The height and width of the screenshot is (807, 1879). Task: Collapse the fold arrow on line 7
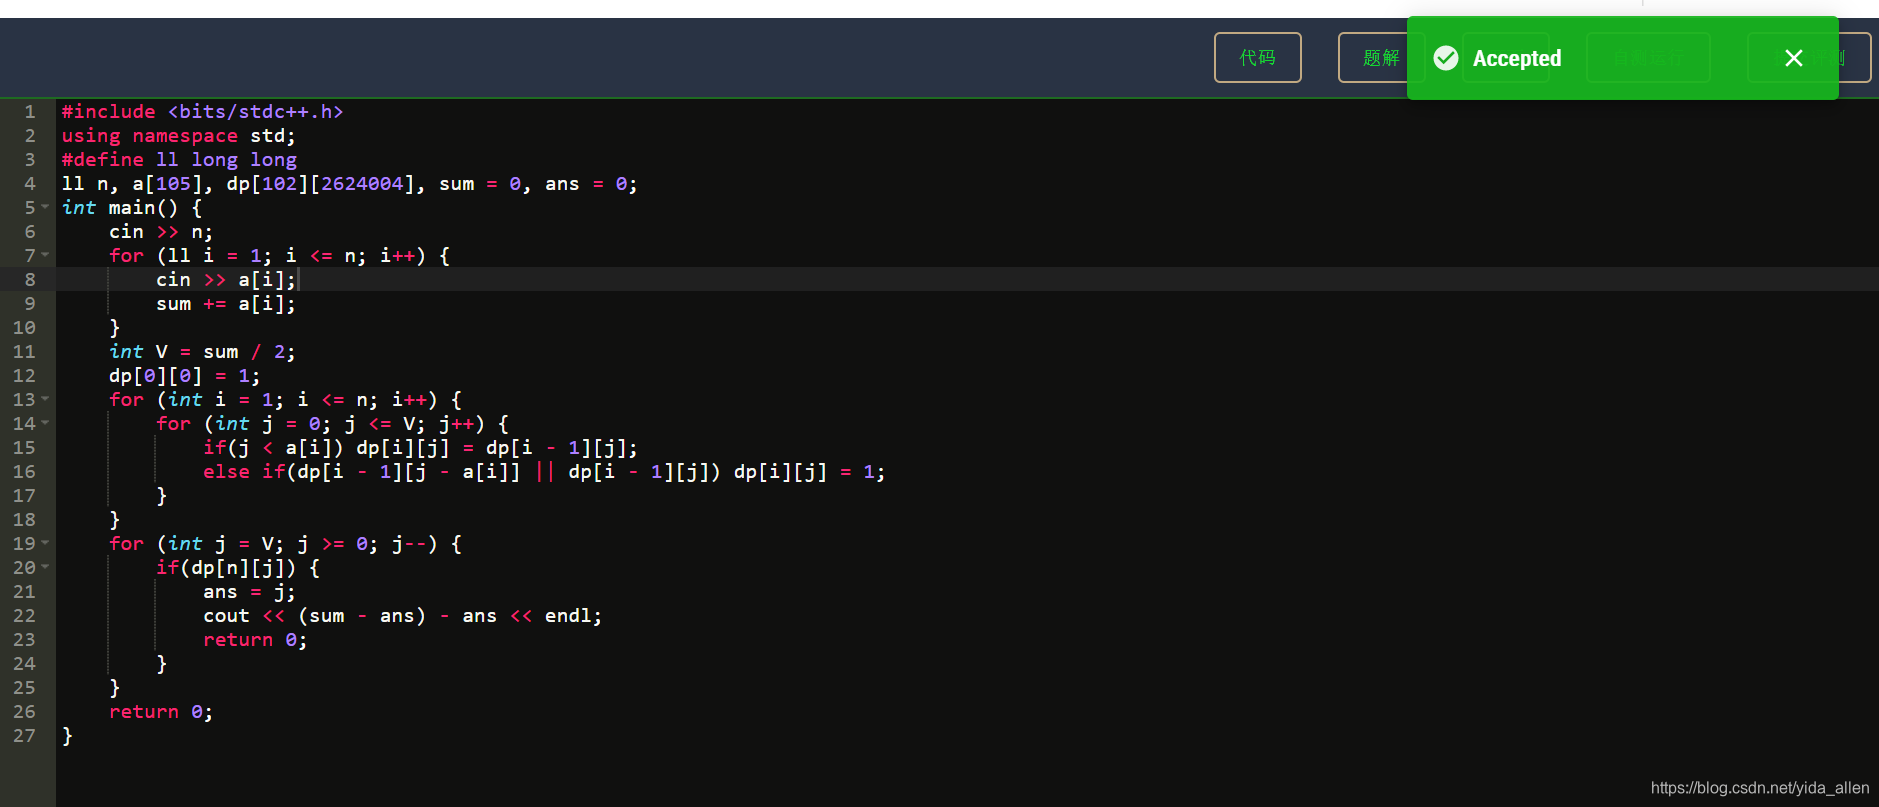[45, 255]
